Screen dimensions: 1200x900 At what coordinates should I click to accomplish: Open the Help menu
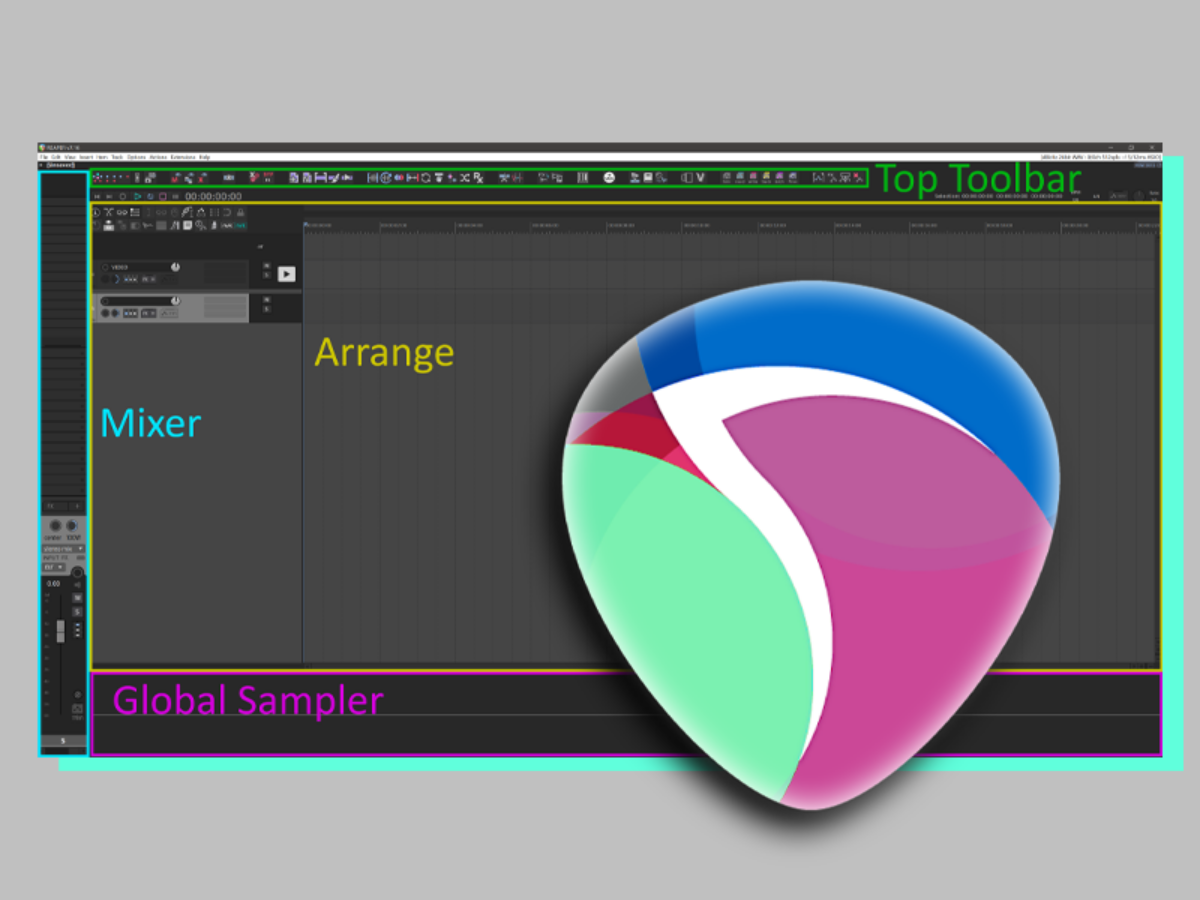point(205,157)
